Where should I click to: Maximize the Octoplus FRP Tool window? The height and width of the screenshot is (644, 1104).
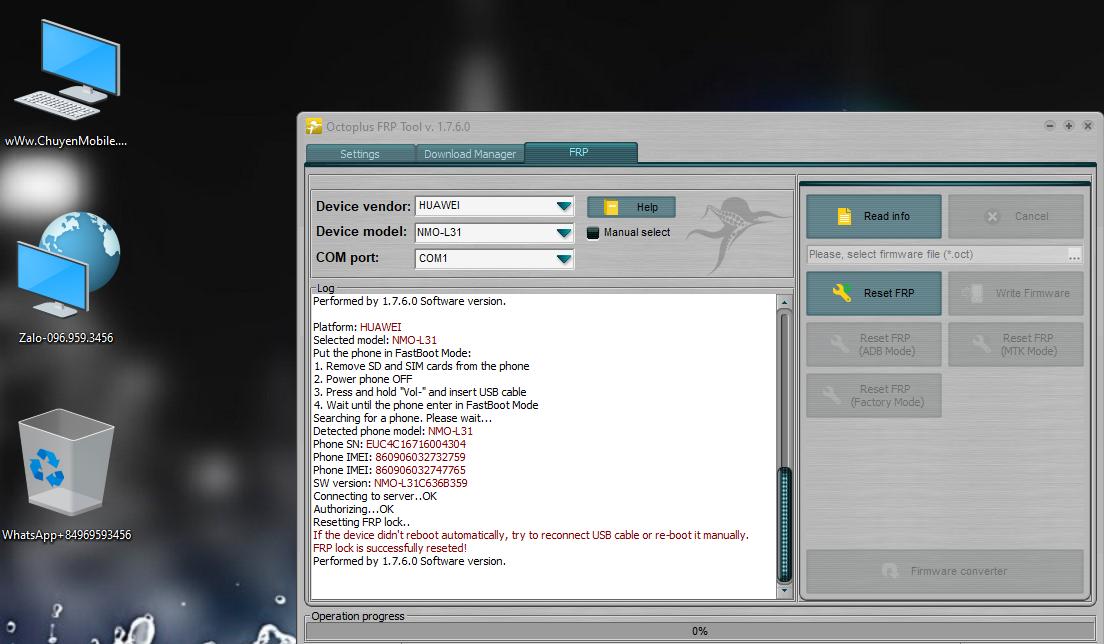click(1069, 126)
